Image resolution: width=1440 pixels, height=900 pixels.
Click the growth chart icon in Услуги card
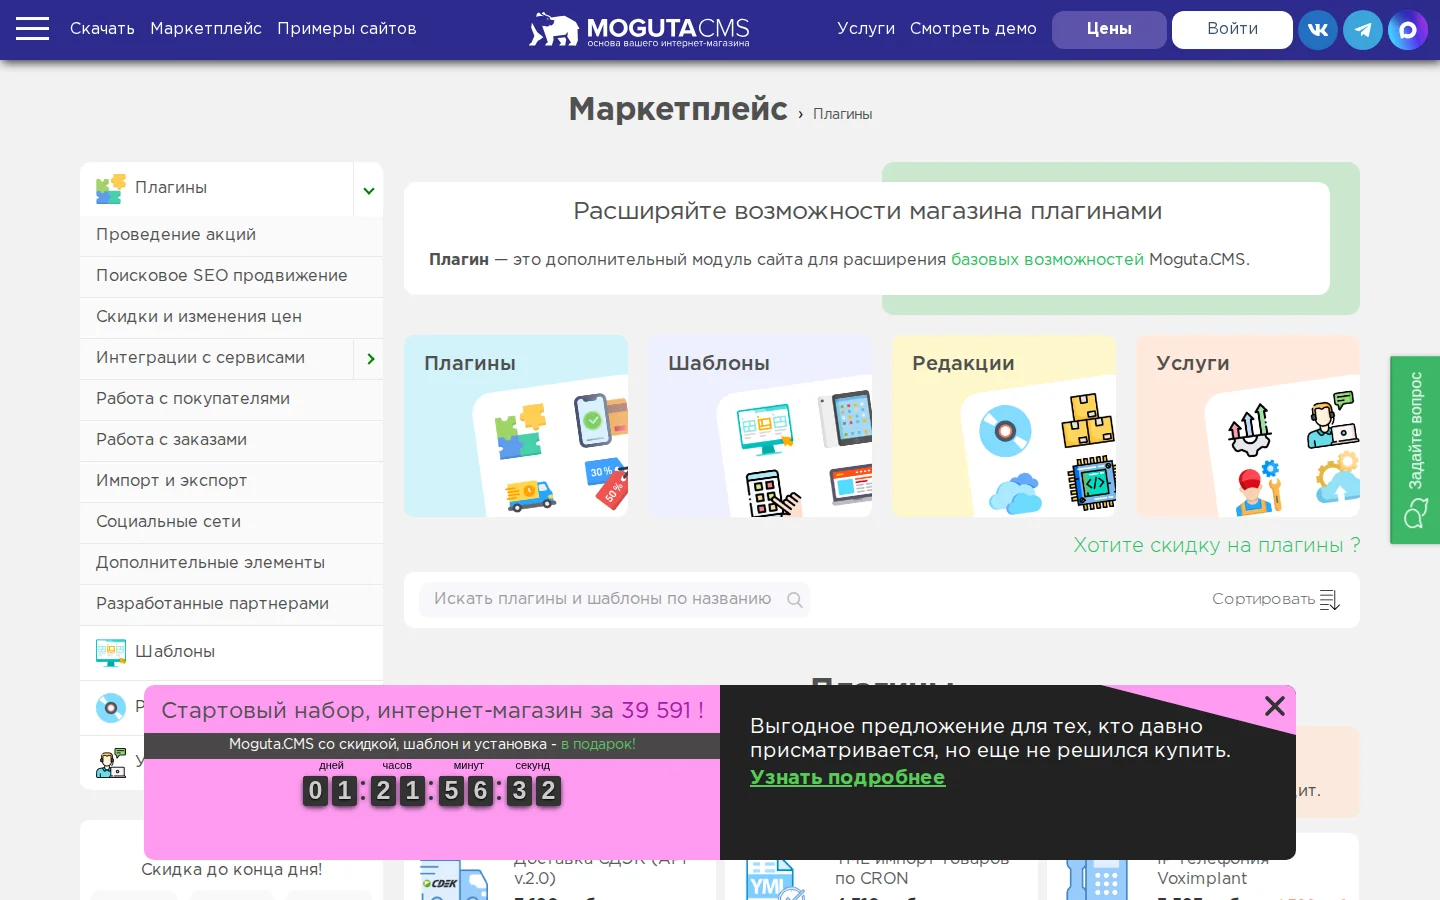tap(1250, 430)
